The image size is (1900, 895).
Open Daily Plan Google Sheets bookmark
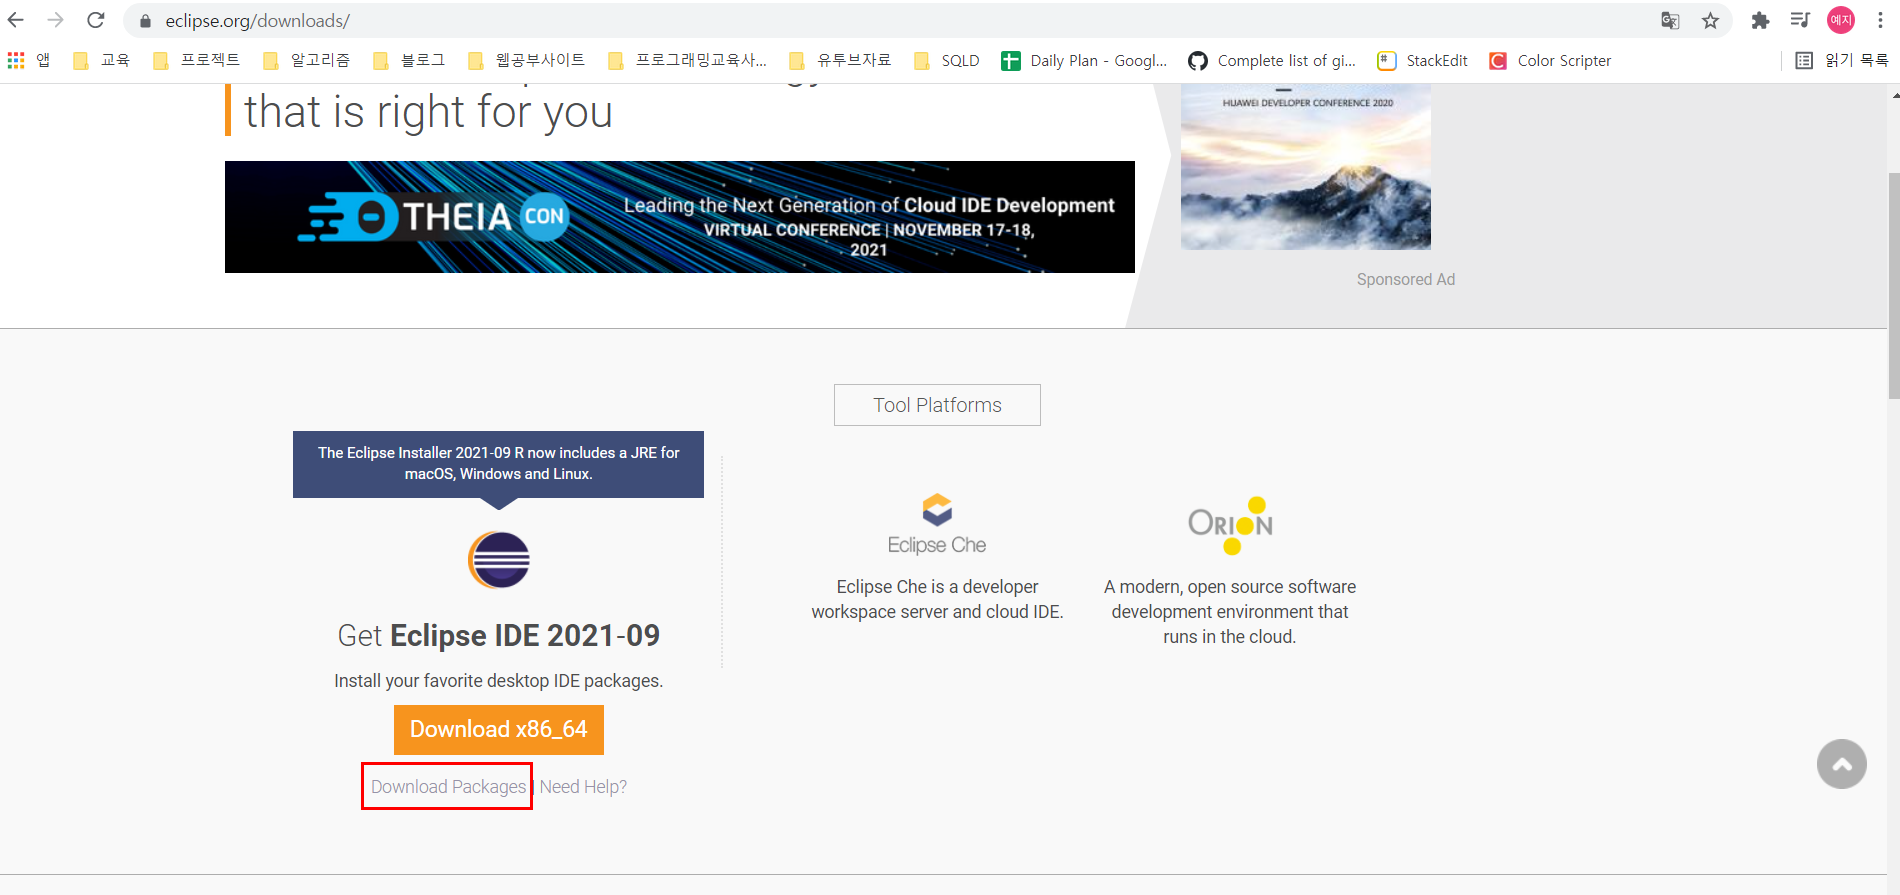click(x=1084, y=60)
